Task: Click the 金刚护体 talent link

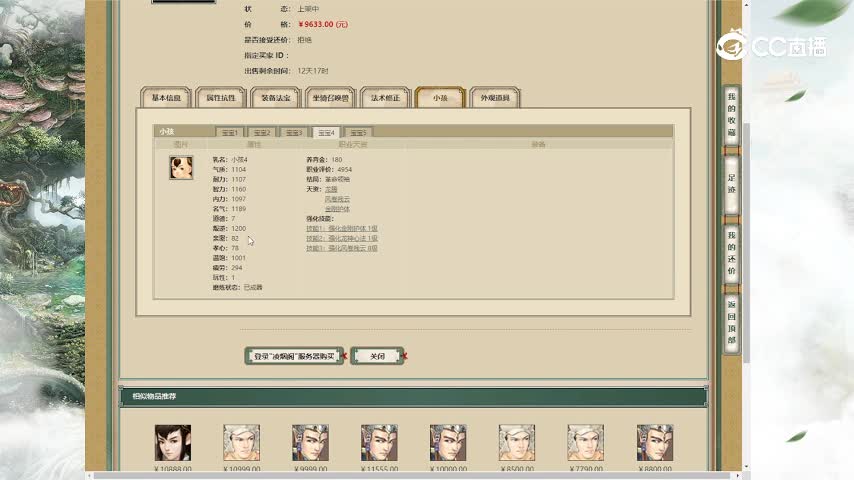Action: [x=337, y=209]
